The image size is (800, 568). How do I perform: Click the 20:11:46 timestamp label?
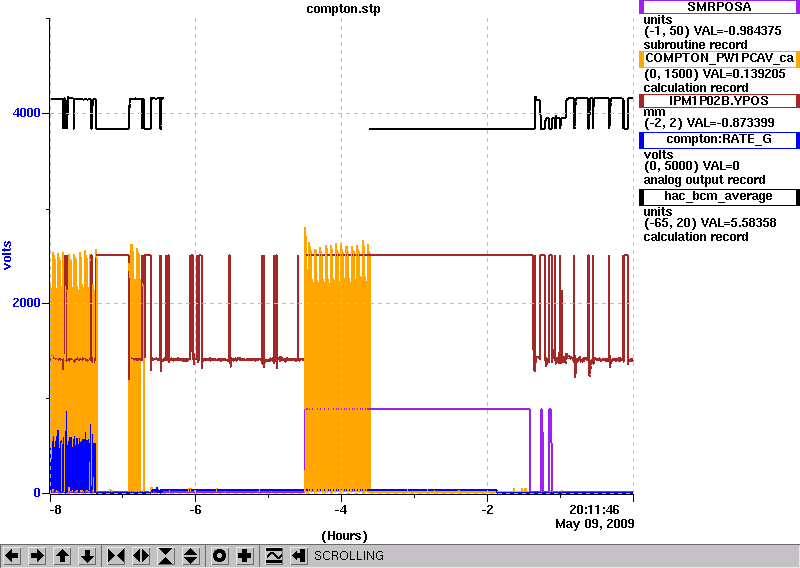click(x=594, y=509)
